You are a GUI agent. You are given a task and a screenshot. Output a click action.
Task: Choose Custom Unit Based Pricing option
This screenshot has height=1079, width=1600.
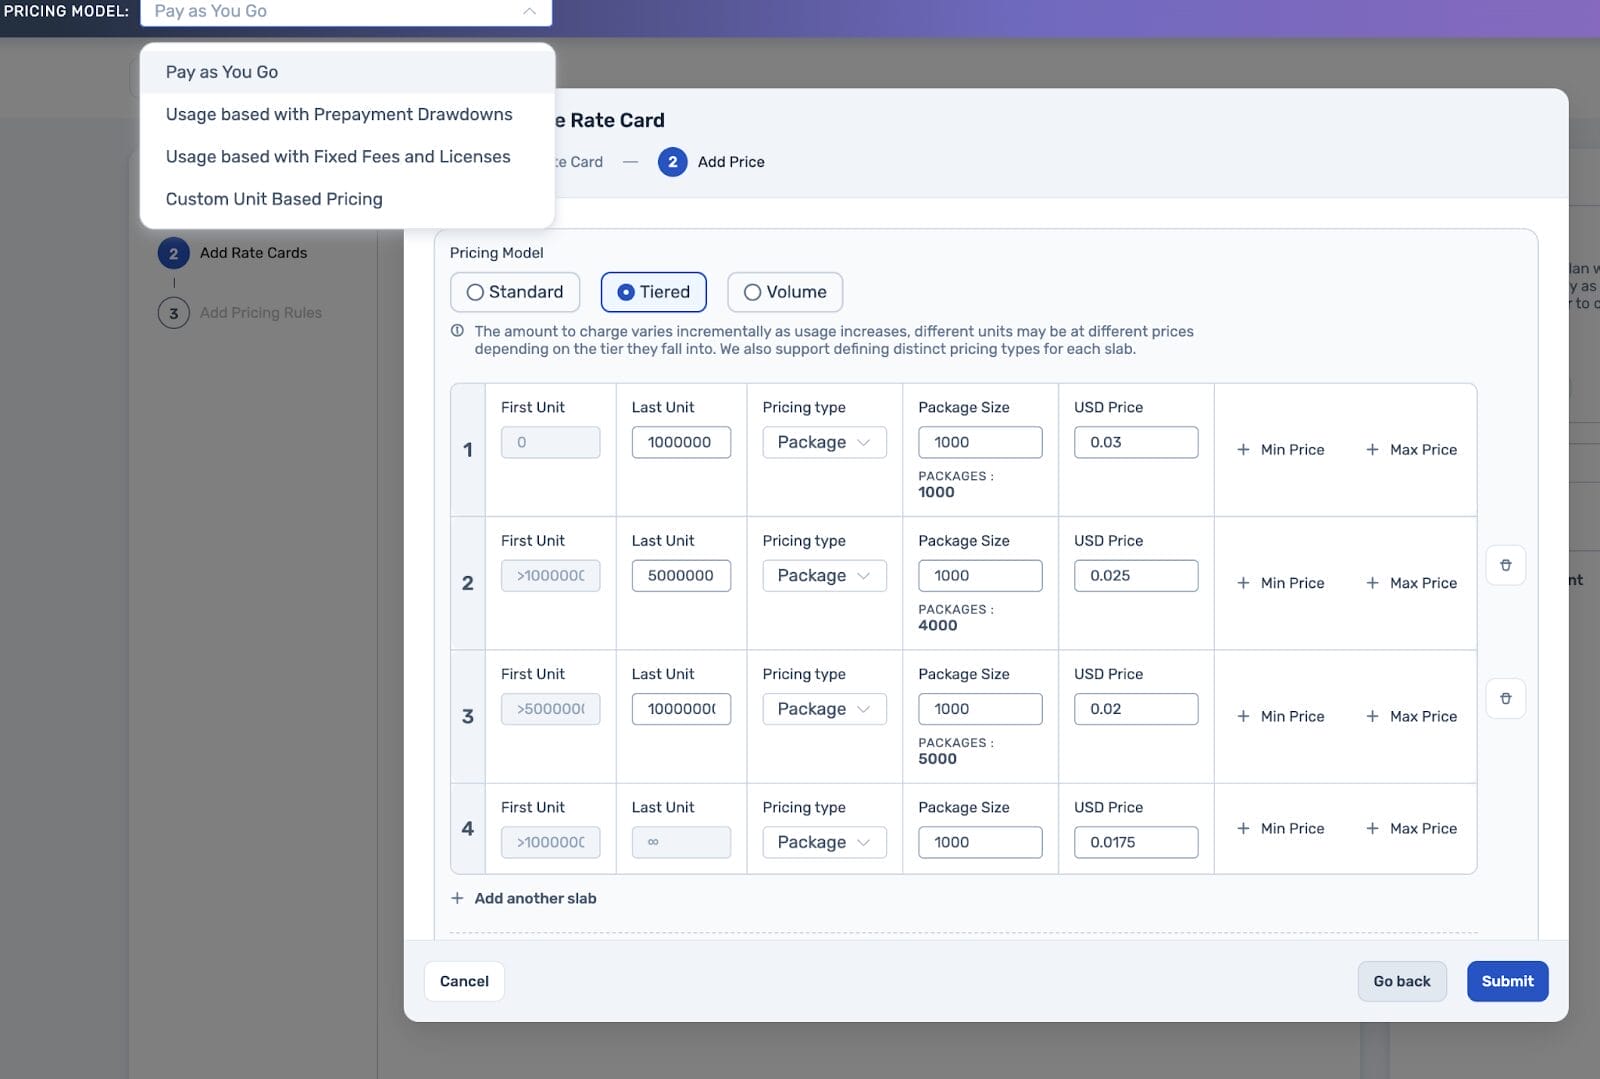pos(273,198)
